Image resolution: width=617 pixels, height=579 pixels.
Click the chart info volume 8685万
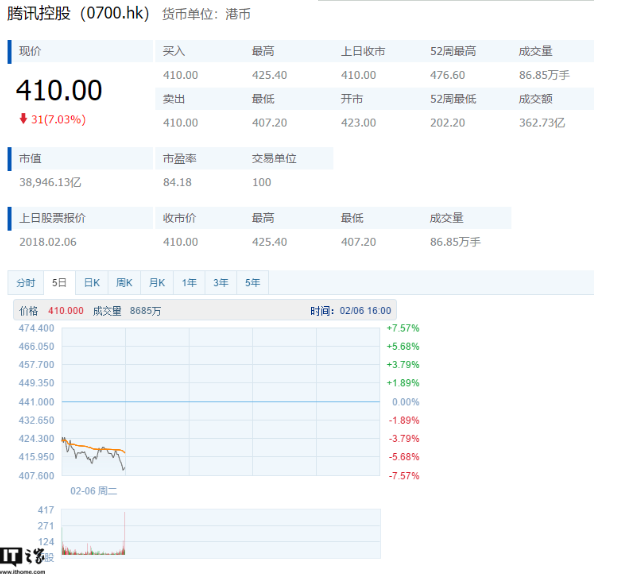pyautogui.click(x=146, y=311)
